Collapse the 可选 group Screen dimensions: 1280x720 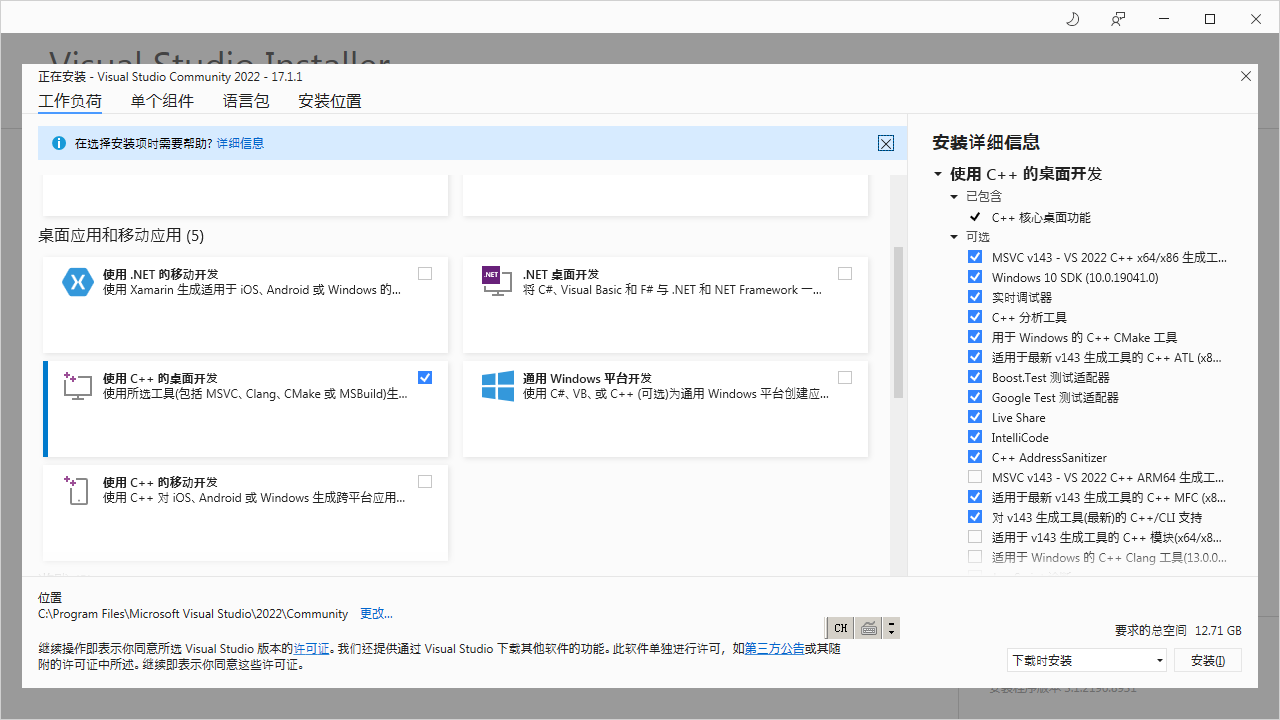(x=954, y=237)
